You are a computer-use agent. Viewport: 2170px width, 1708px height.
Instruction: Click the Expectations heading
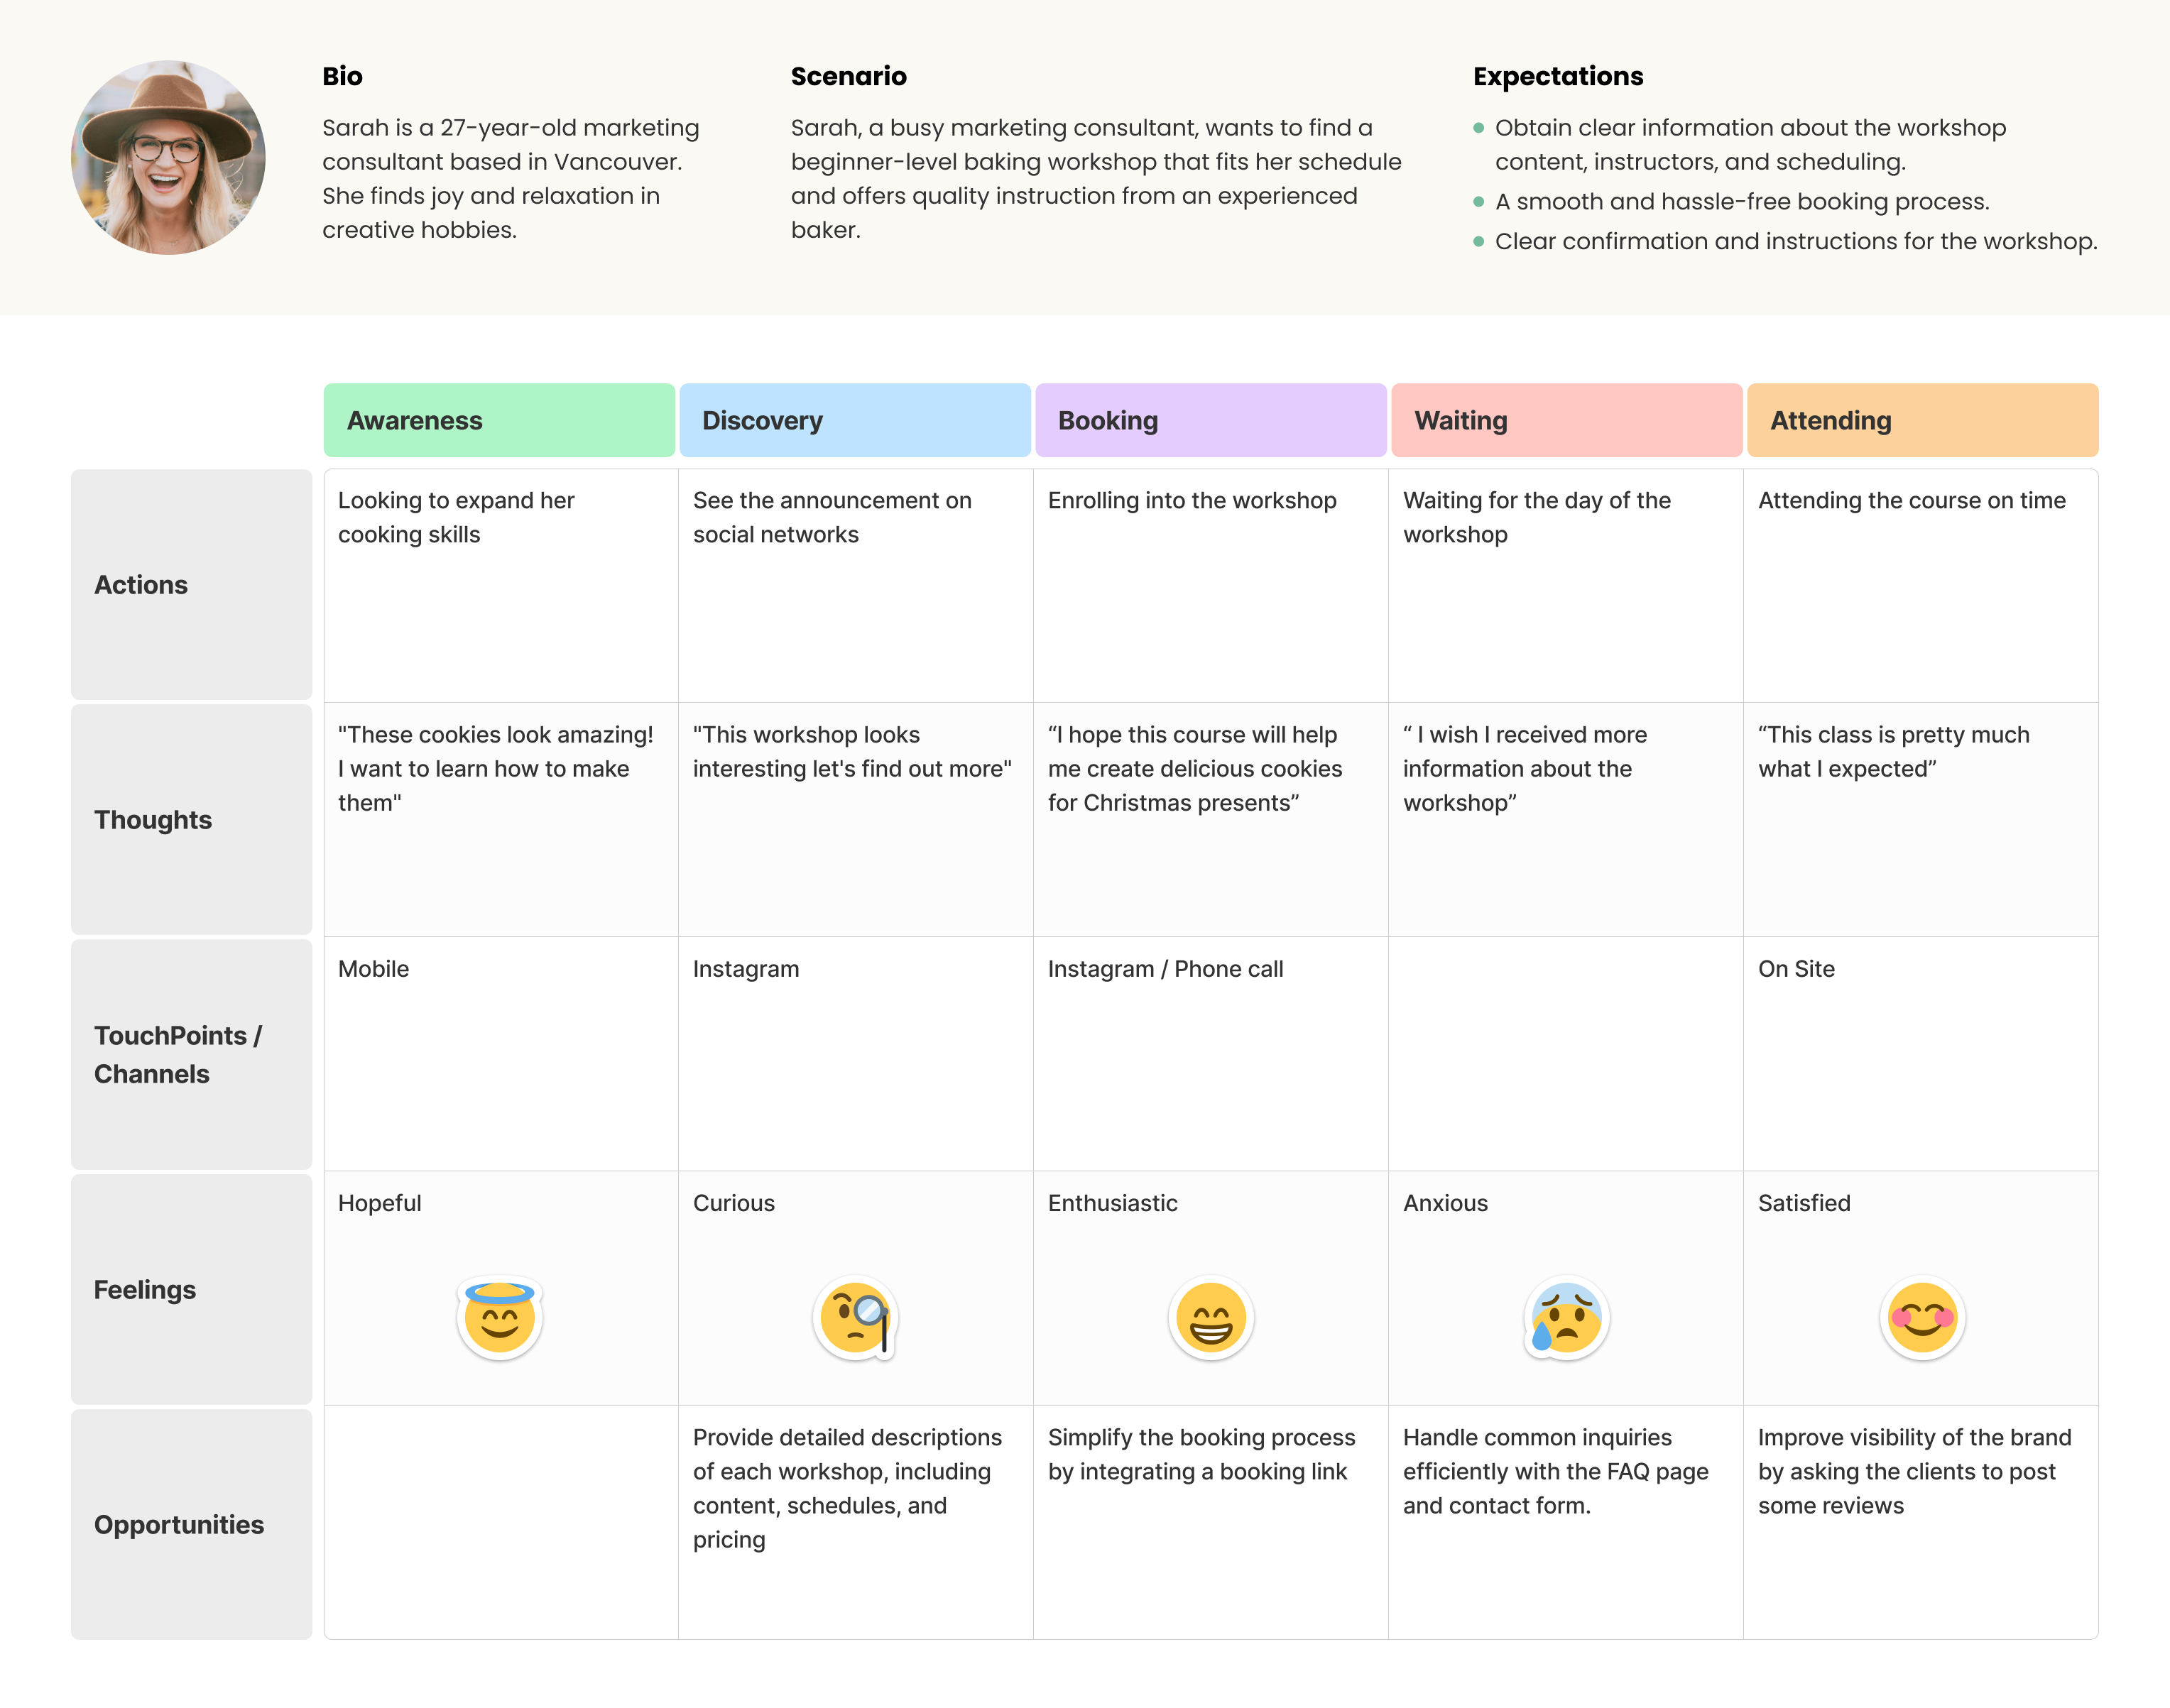pyautogui.click(x=1557, y=76)
